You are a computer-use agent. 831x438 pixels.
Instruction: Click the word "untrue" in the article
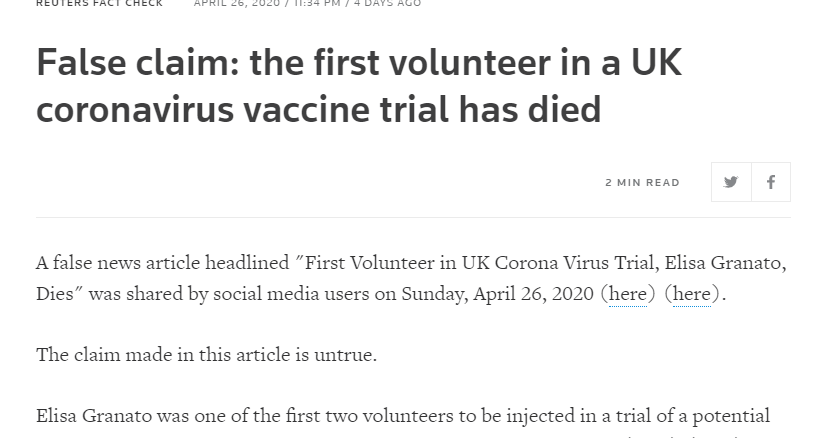[345, 354]
